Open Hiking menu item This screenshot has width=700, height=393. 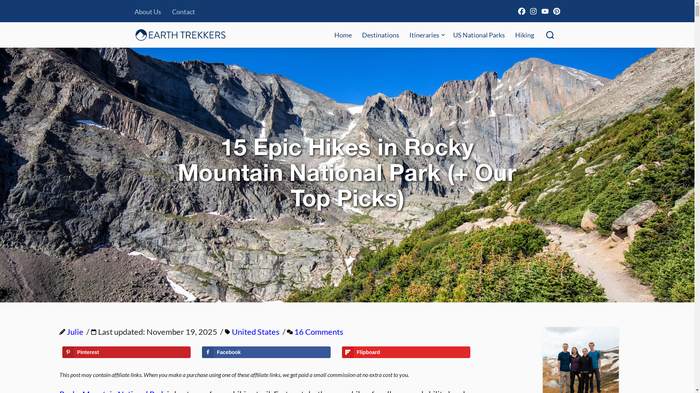click(x=524, y=35)
